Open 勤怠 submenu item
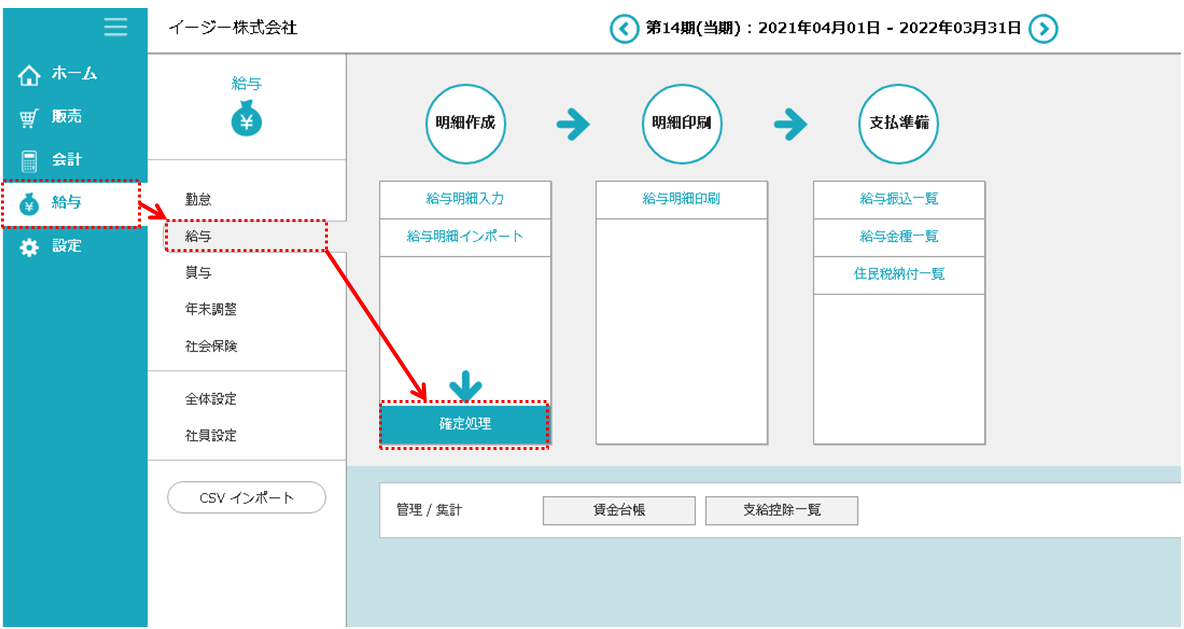The image size is (1184, 629). click(x=198, y=200)
